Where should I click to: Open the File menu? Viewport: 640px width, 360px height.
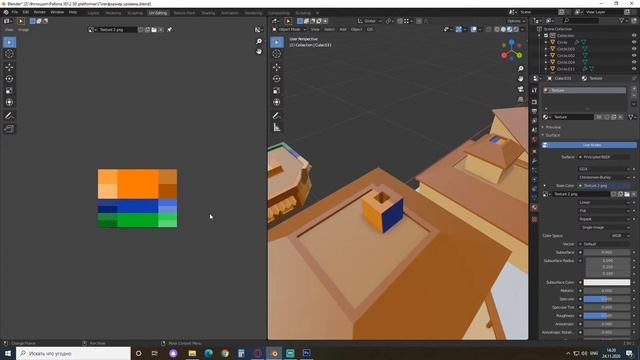pyautogui.click(x=15, y=12)
